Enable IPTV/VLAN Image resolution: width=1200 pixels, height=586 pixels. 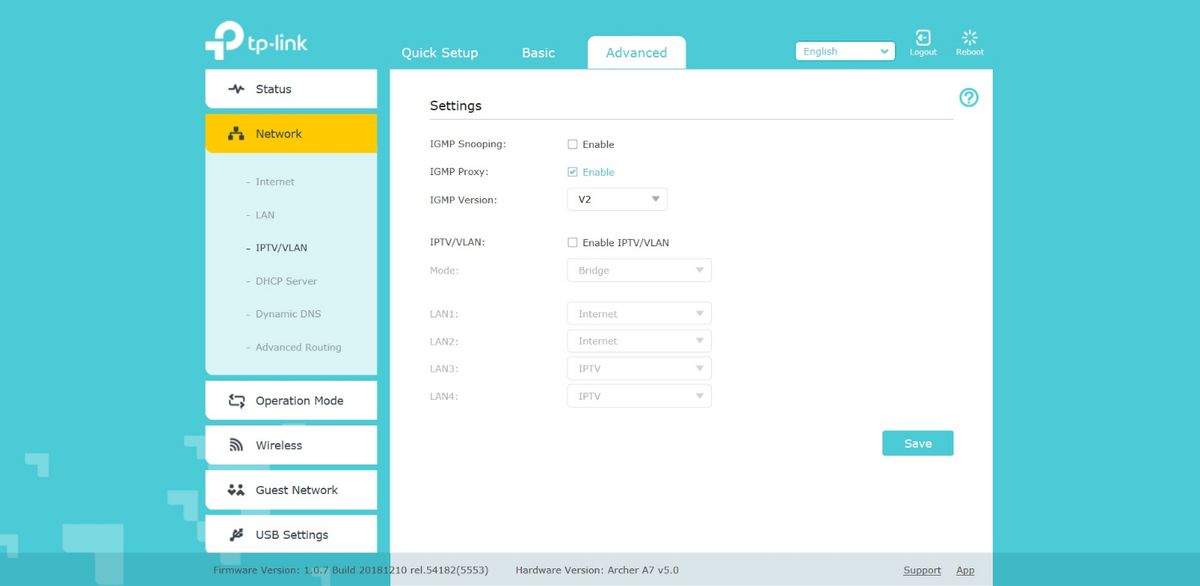tap(572, 242)
